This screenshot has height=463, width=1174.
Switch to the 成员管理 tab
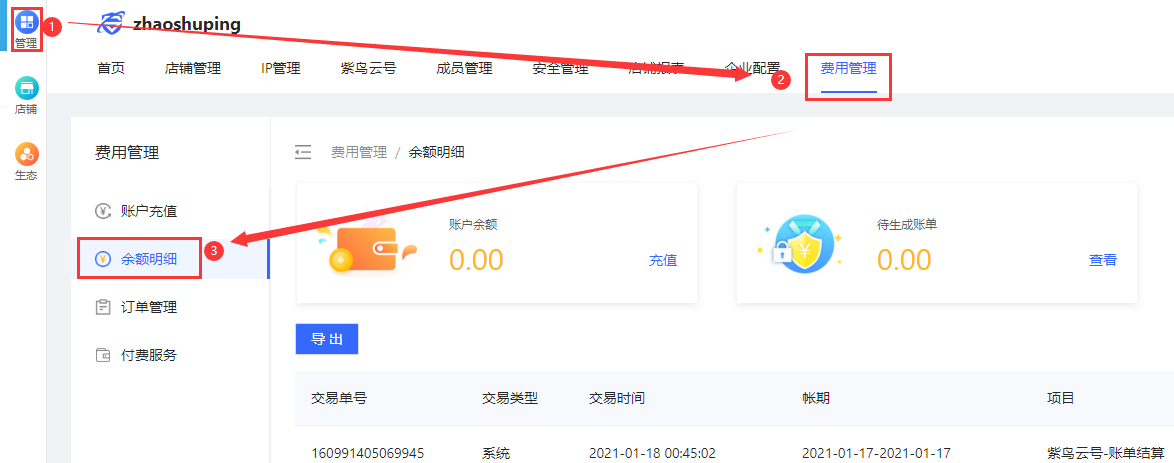(464, 69)
